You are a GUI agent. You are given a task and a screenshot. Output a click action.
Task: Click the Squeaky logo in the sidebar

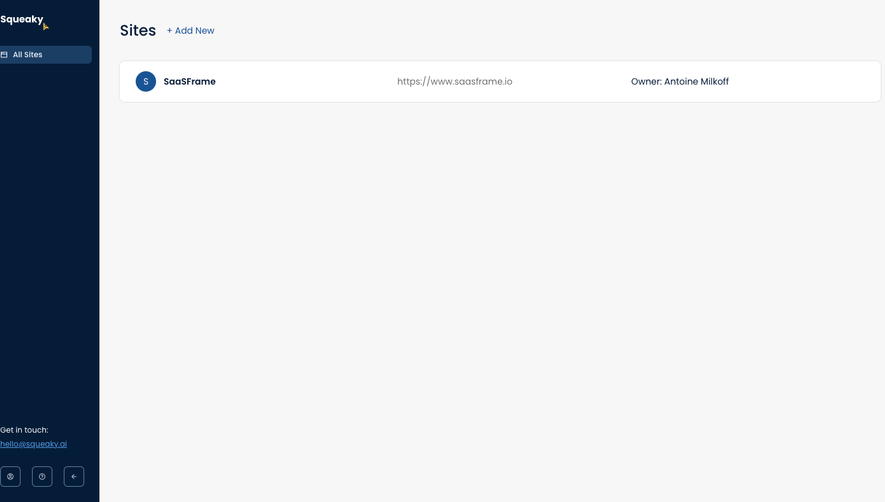tap(24, 21)
